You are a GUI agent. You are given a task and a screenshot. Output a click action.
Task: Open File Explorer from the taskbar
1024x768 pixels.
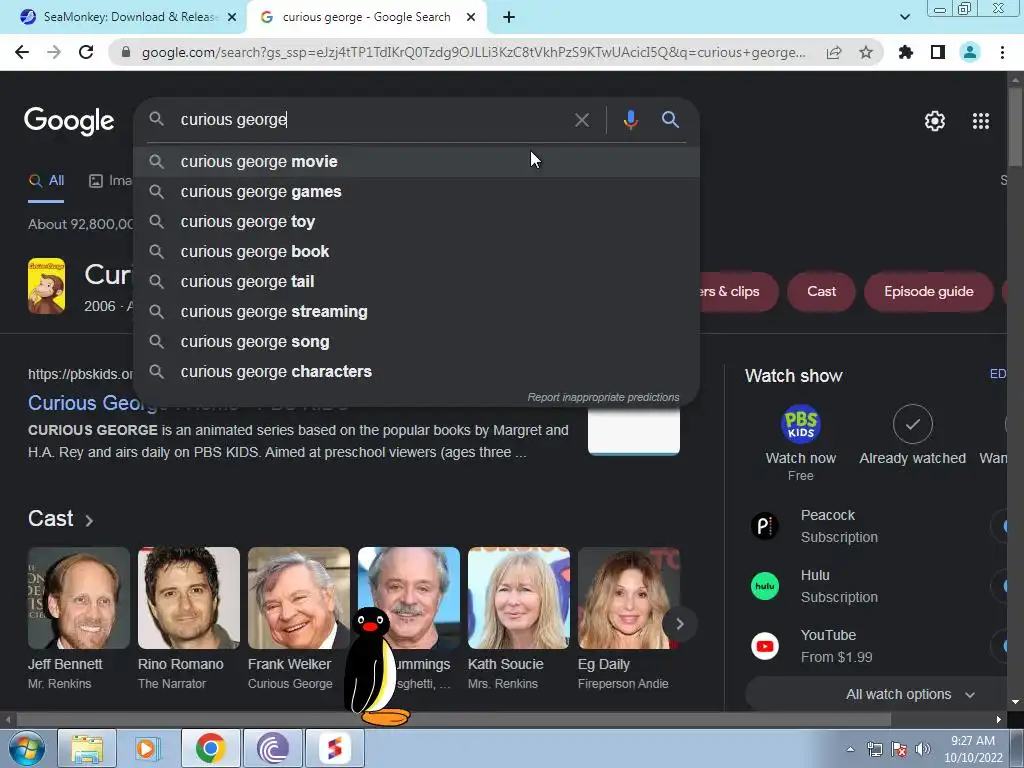[87, 748]
